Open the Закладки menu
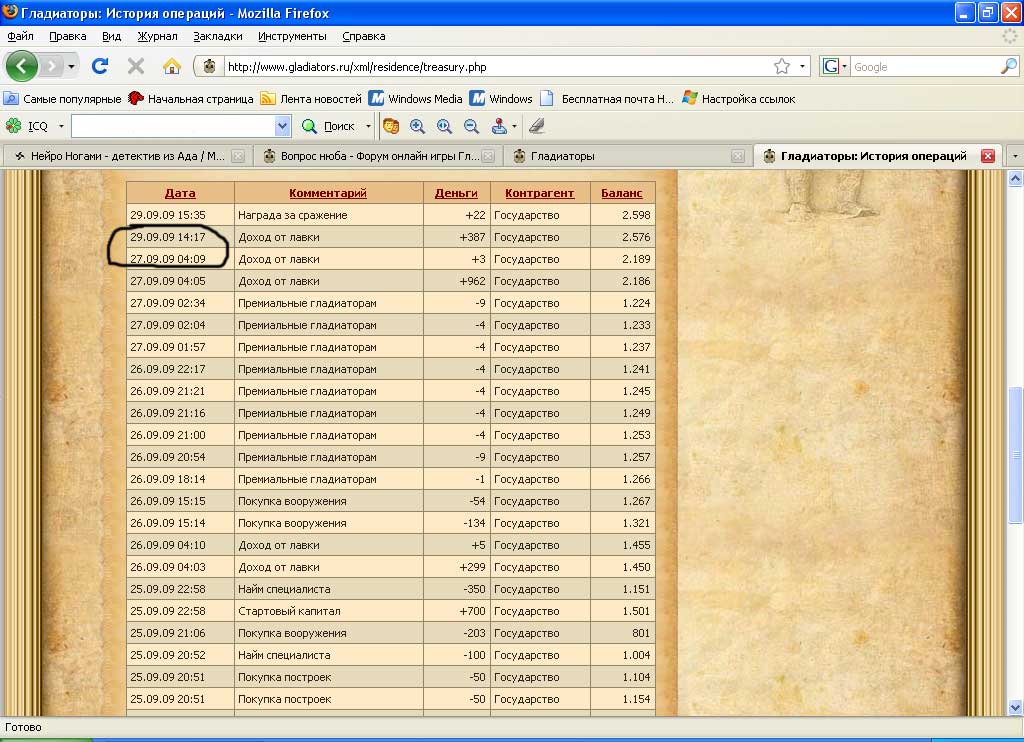1024x742 pixels. 218,36
